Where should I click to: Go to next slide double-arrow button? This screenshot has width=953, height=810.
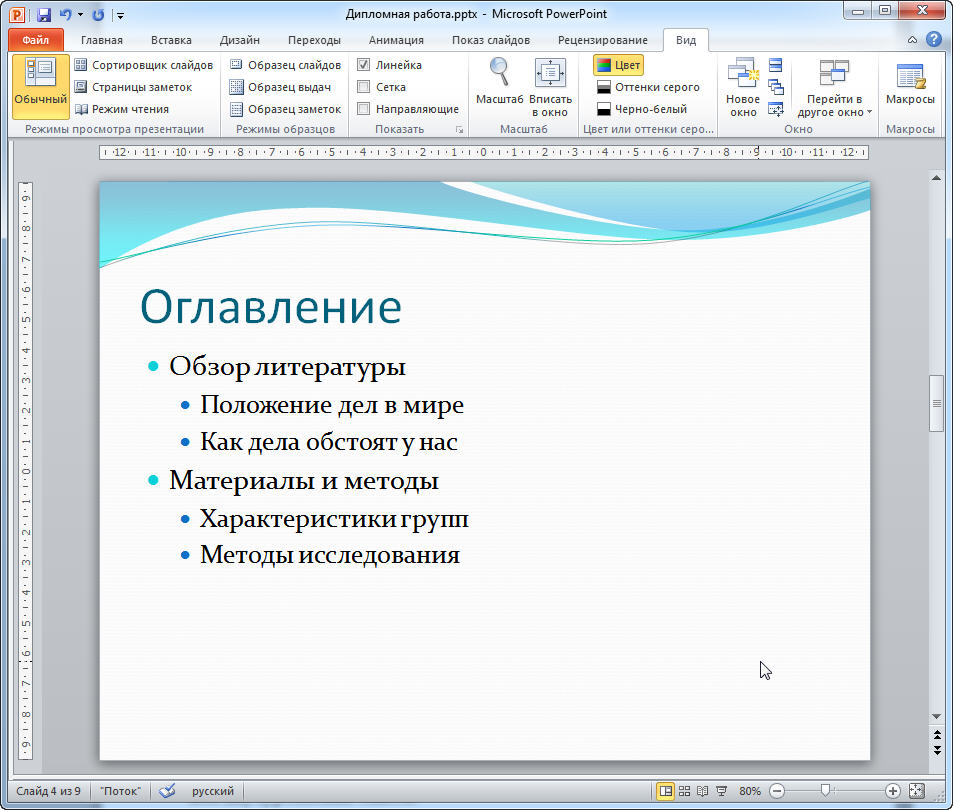937,750
